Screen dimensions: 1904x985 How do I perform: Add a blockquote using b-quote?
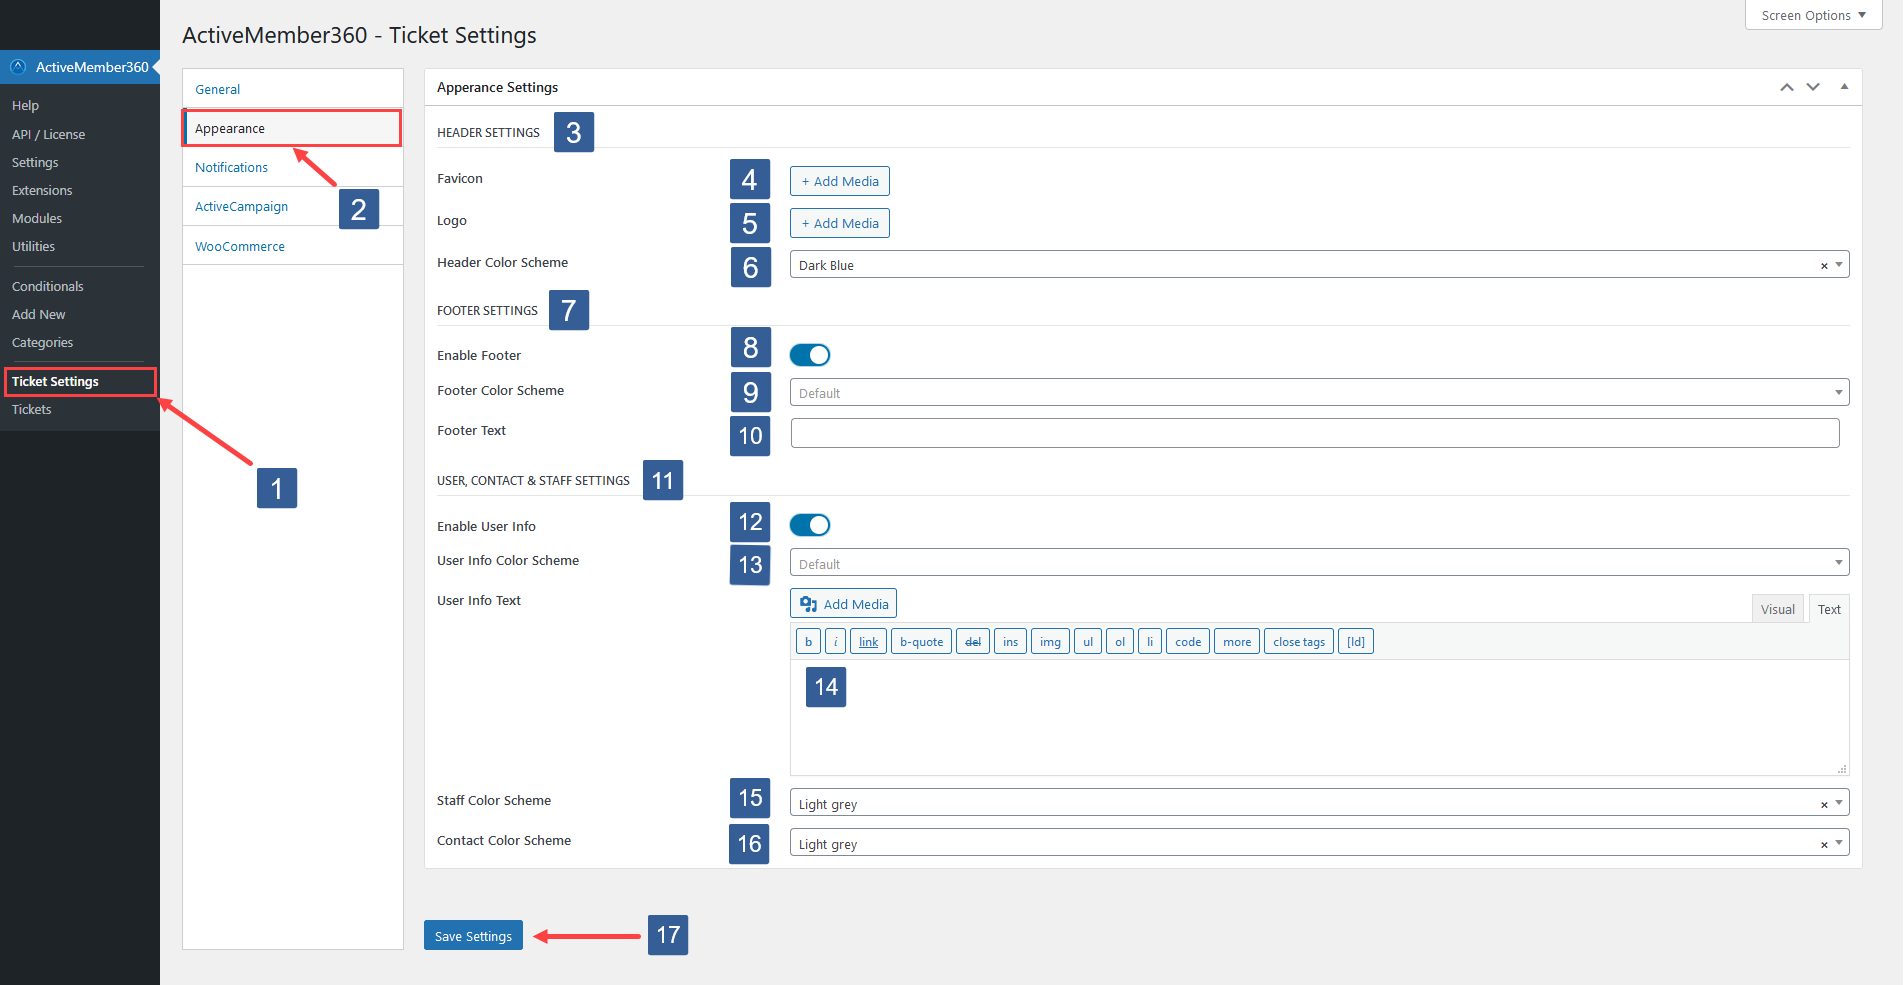(x=920, y=641)
